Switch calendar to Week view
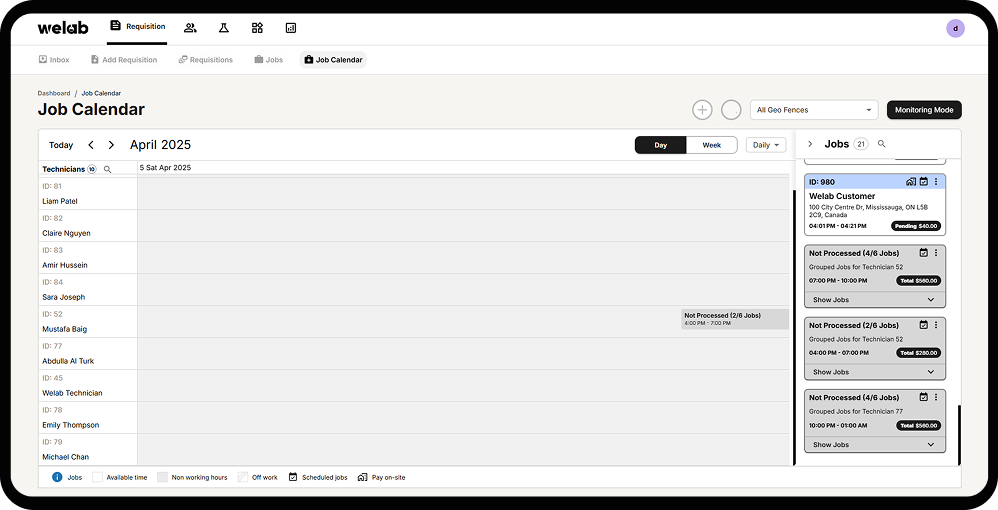Image resolution: width=998 pixels, height=510 pixels. tap(712, 145)
